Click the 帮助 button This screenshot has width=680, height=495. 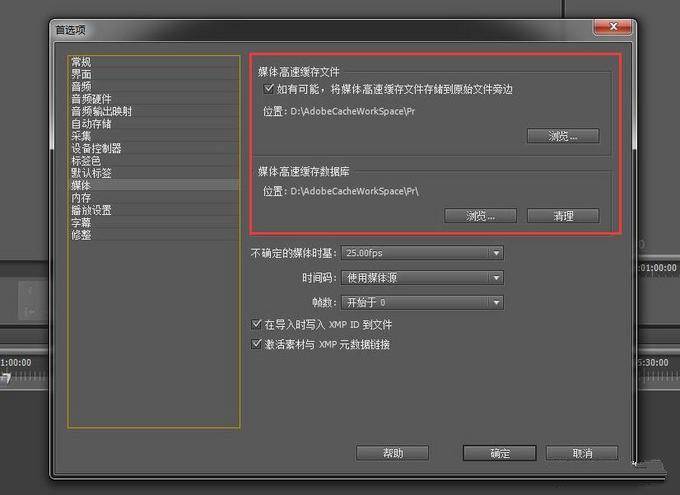(x=392, y=453)
